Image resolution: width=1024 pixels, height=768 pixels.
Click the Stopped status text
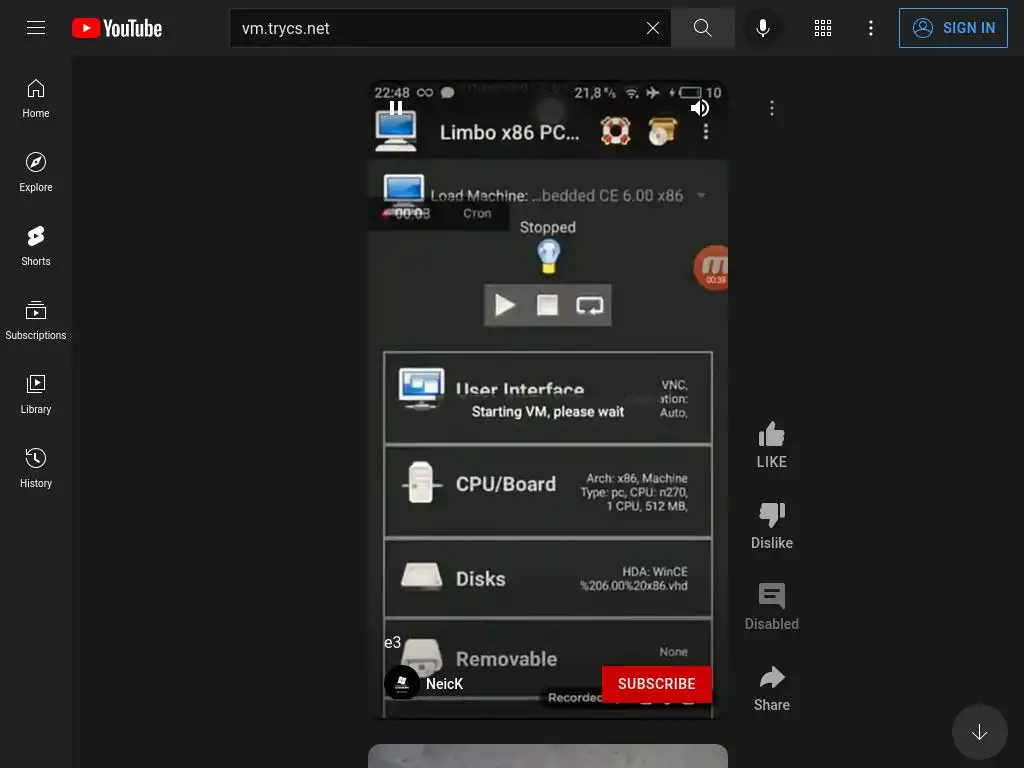[547, 227]
